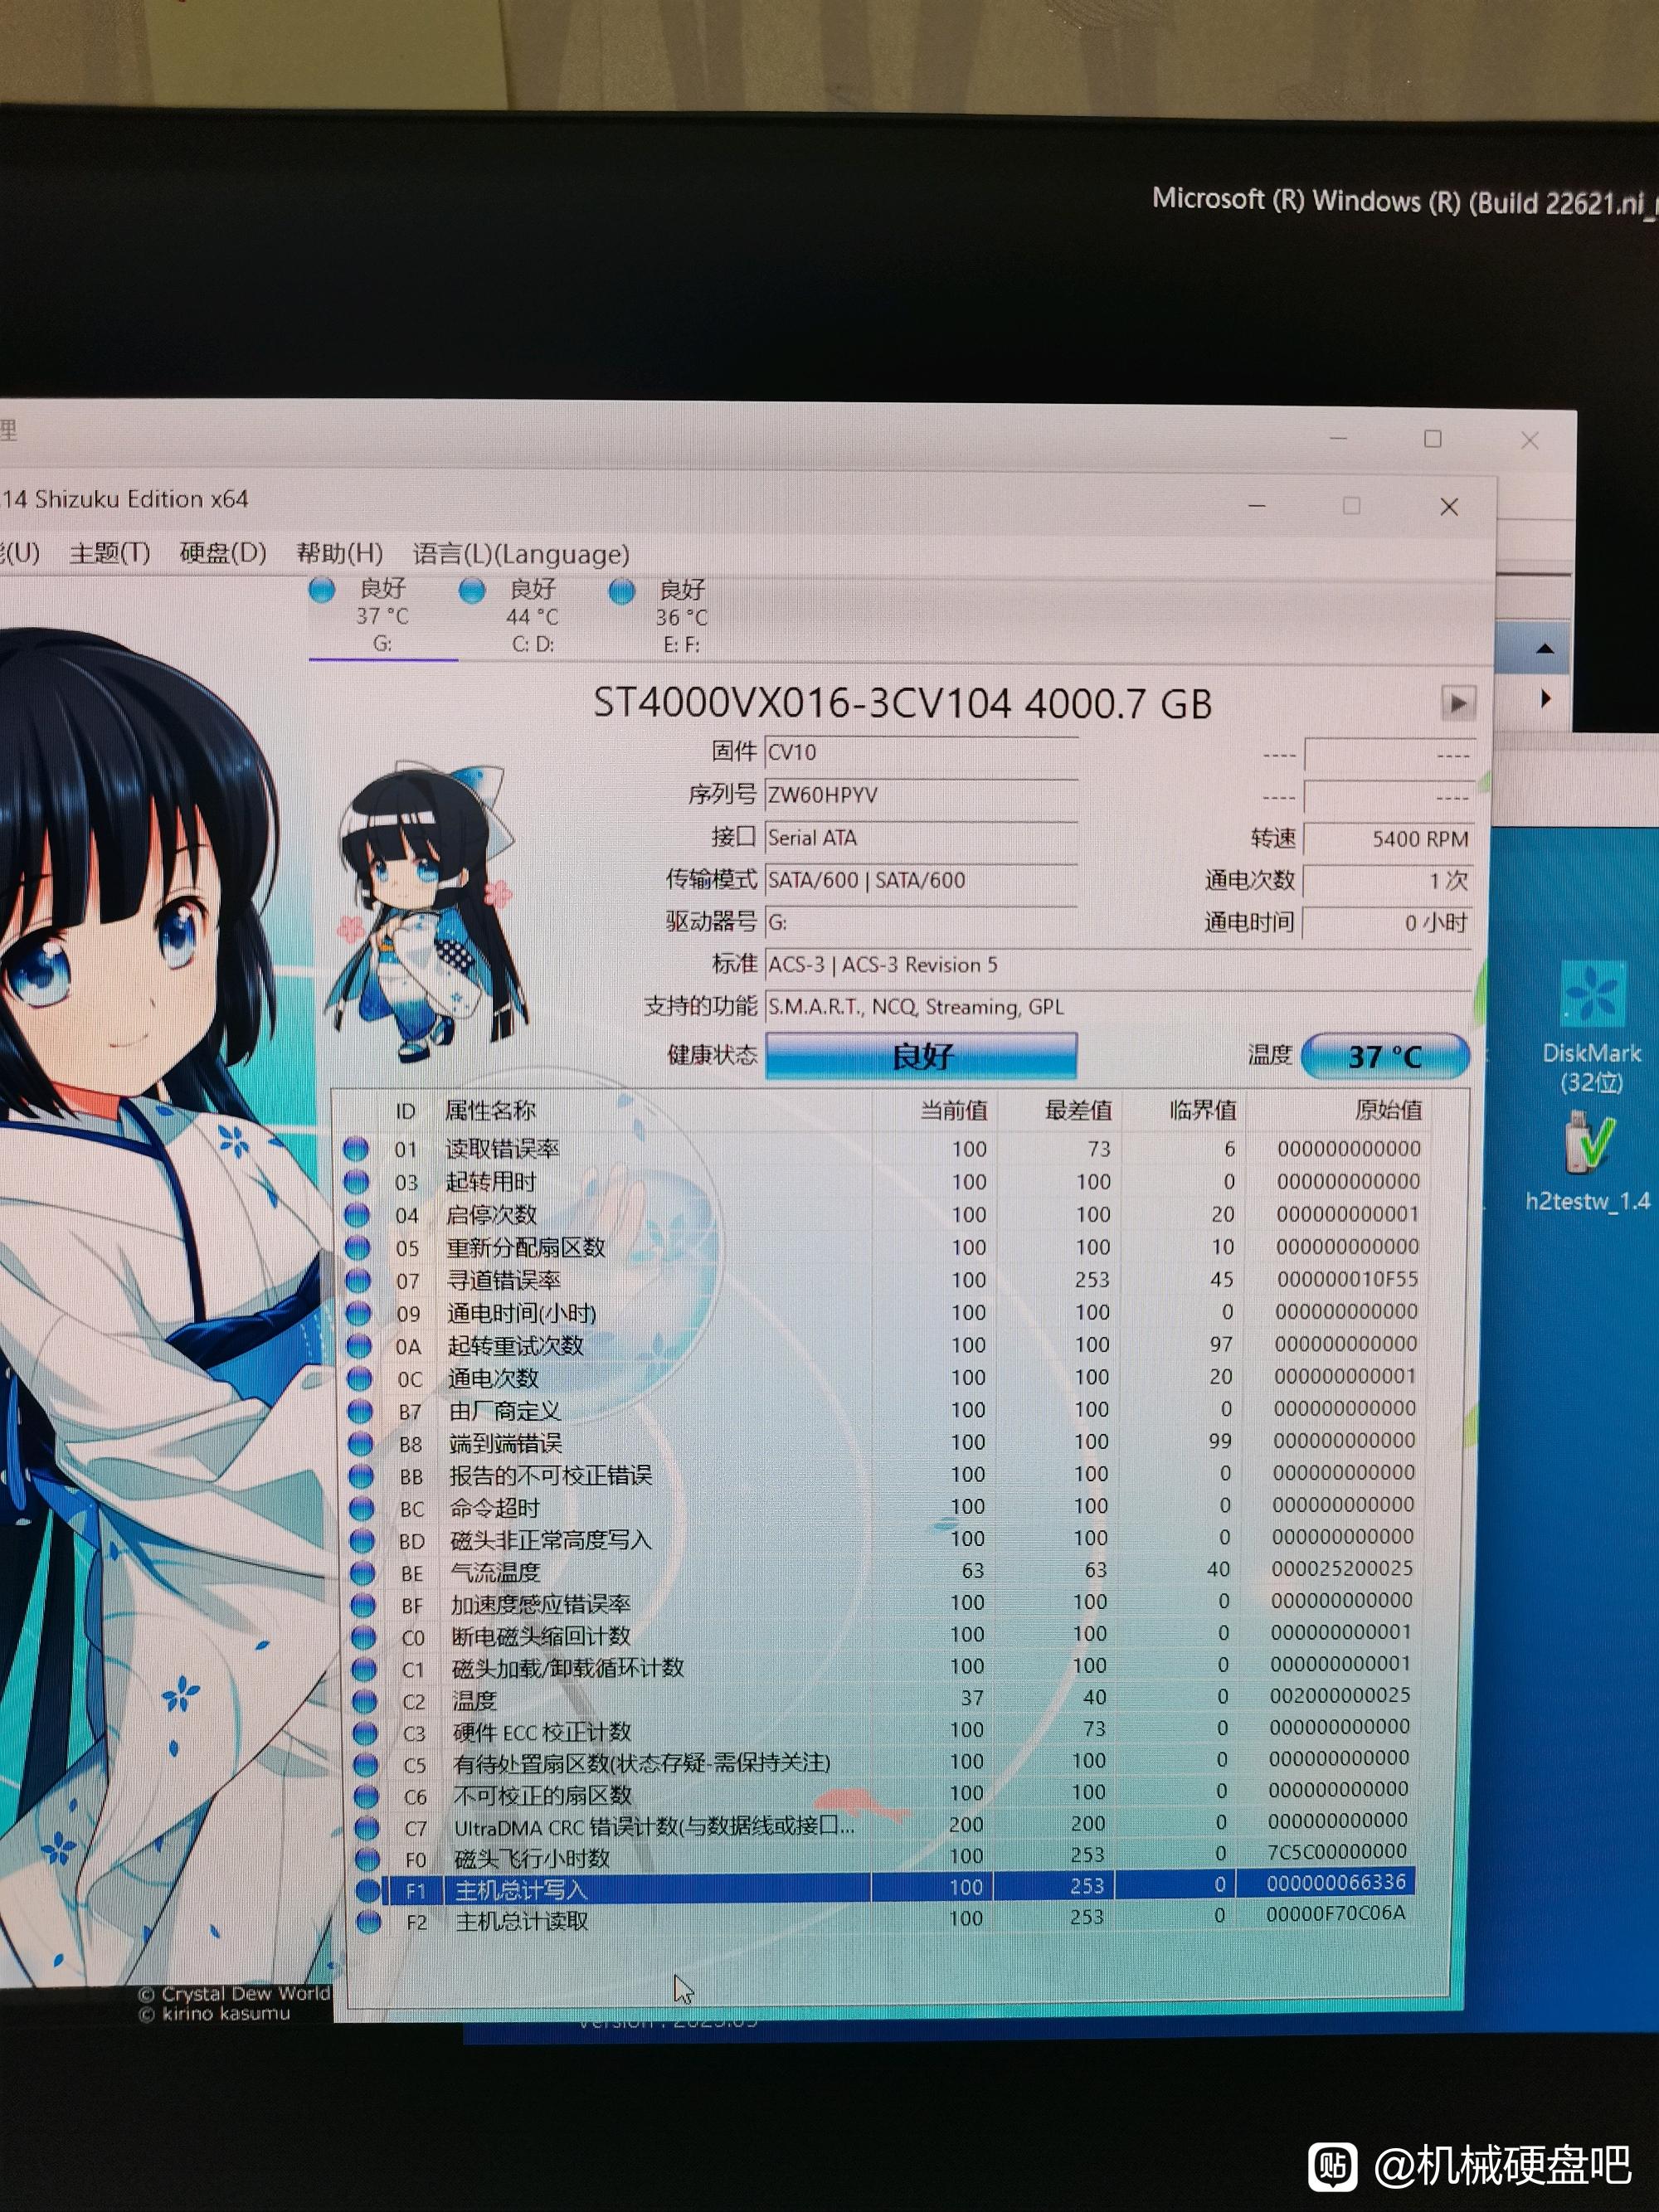Open h2testw_1.4 desktop icon
The width and height of the screenshot is (1659, 2212).
[x=1588, y=1162]
